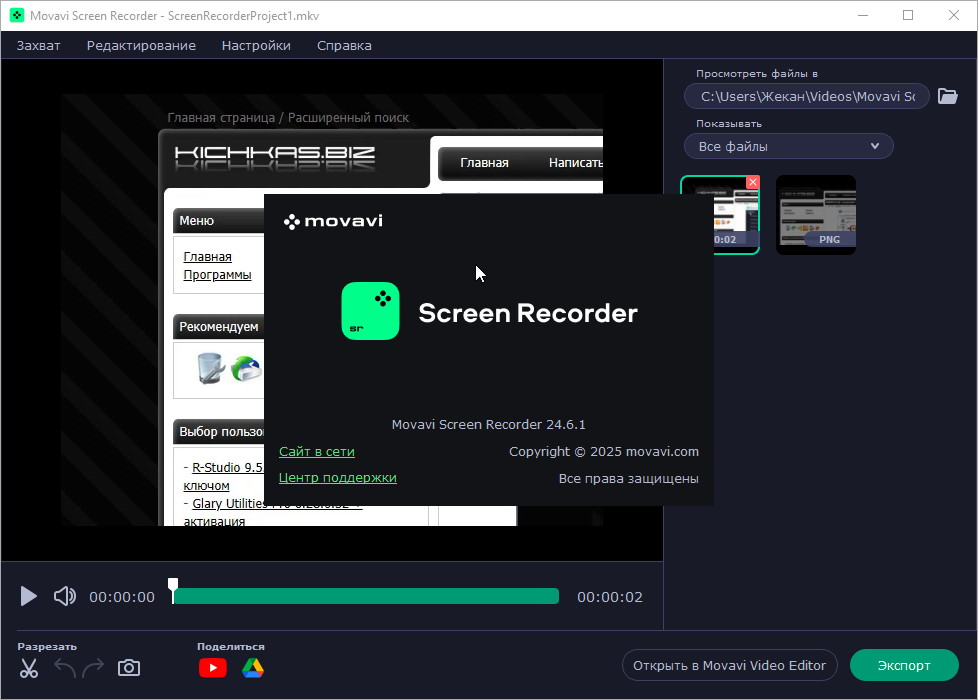Share the video to YouTube

click(213, 668)
